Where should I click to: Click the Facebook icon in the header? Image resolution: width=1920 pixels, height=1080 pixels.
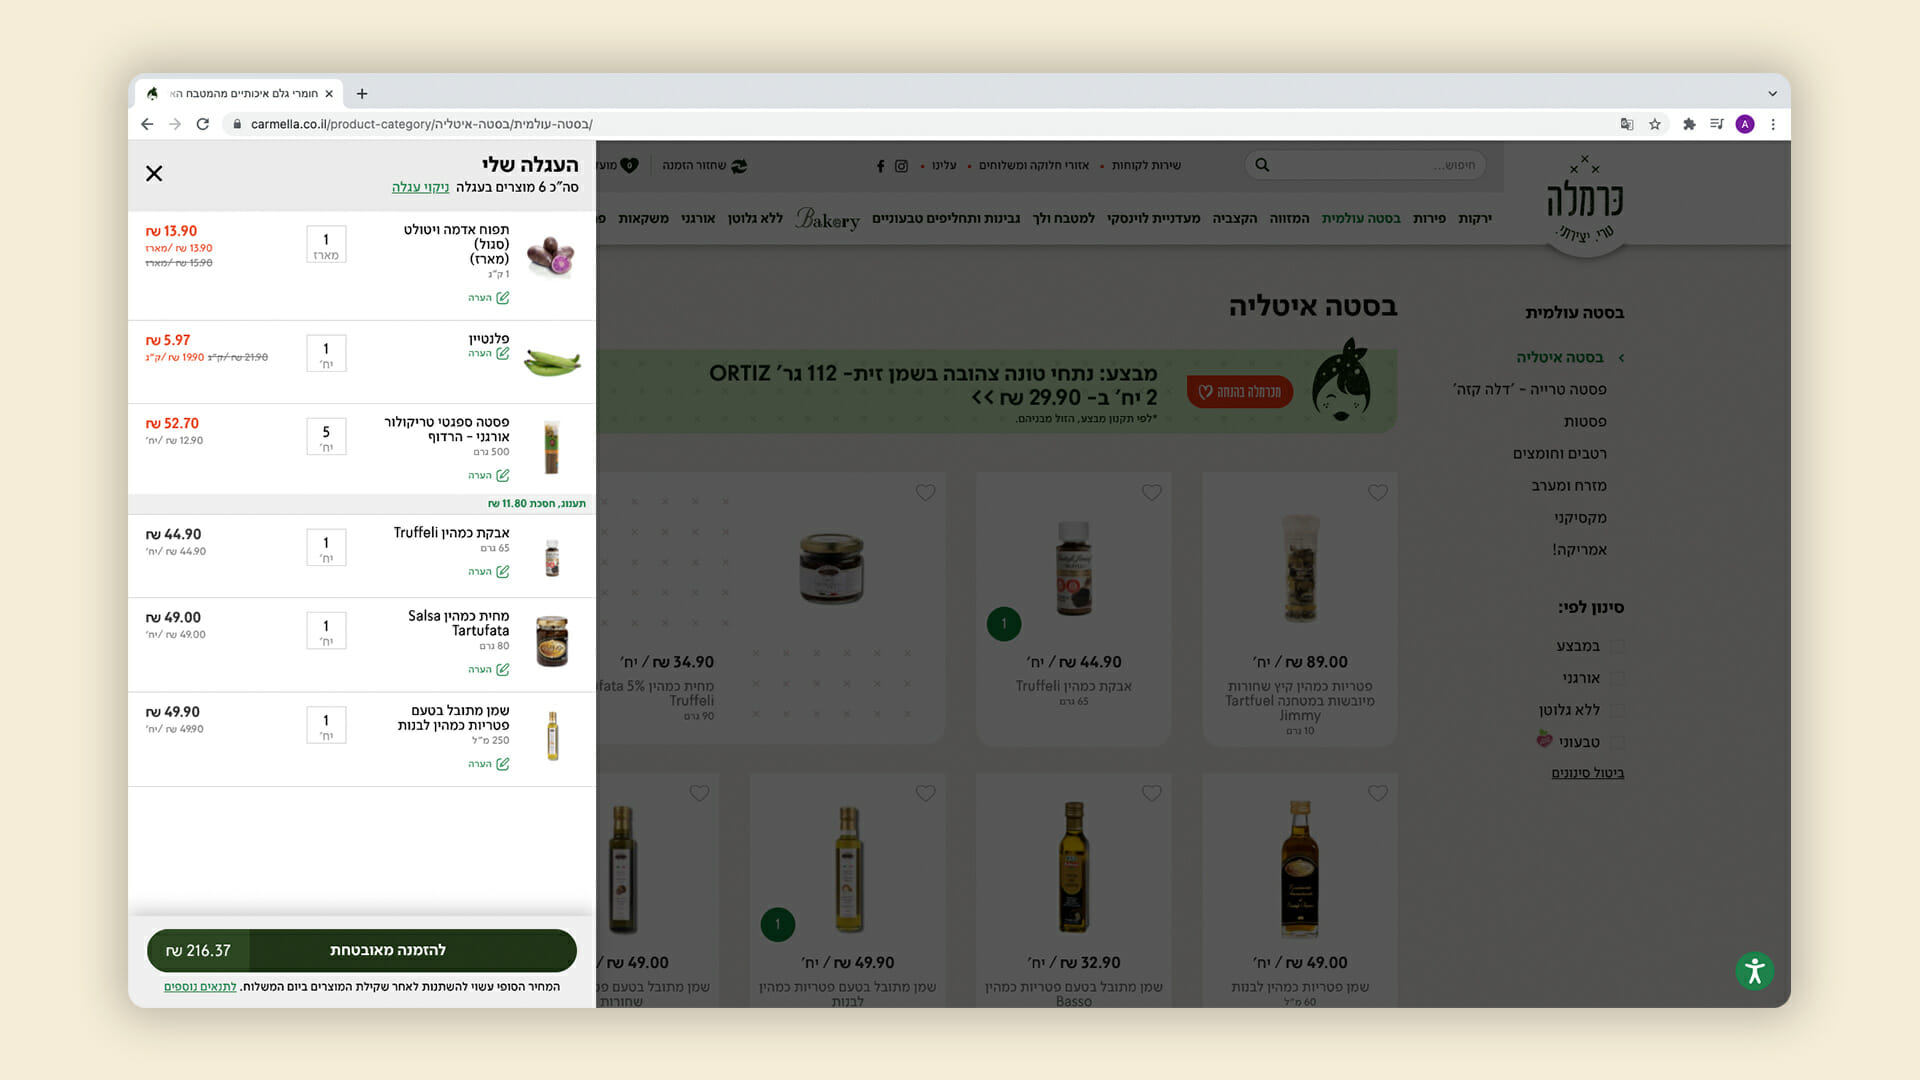click(x=880, y=166)
